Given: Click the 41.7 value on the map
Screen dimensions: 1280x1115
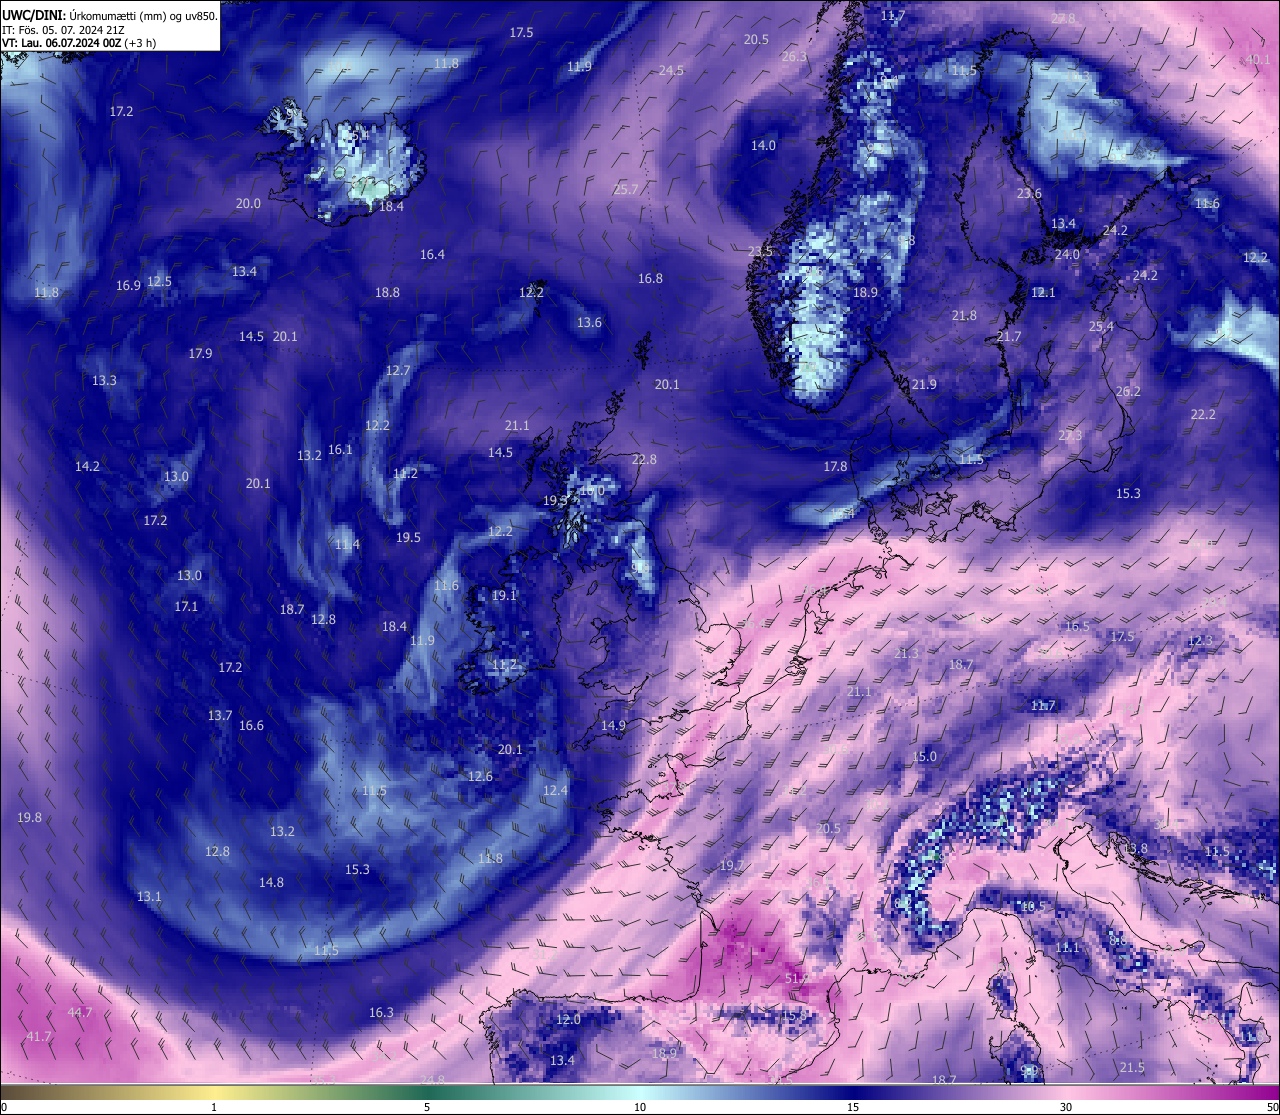Looking at the screenshot, I should [x=39, y=1037].
